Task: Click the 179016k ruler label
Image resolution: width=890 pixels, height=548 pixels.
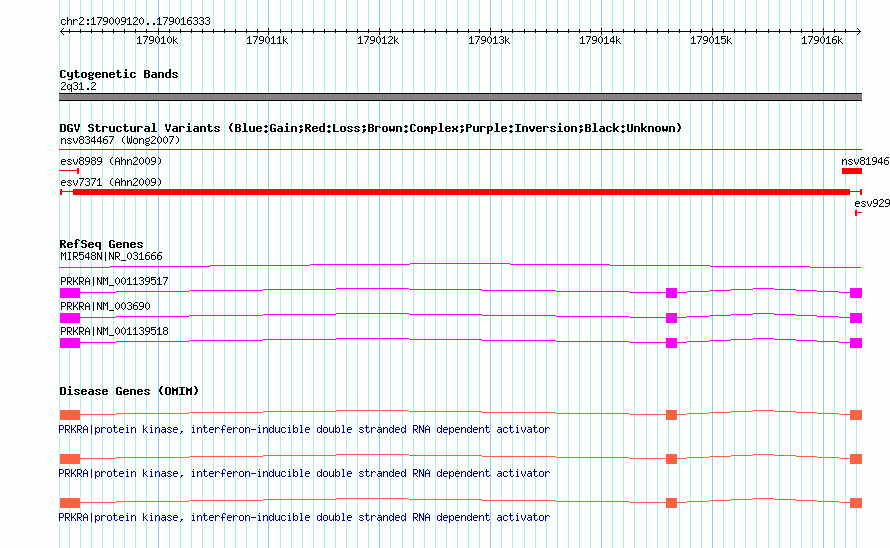Action: [822, 40]
